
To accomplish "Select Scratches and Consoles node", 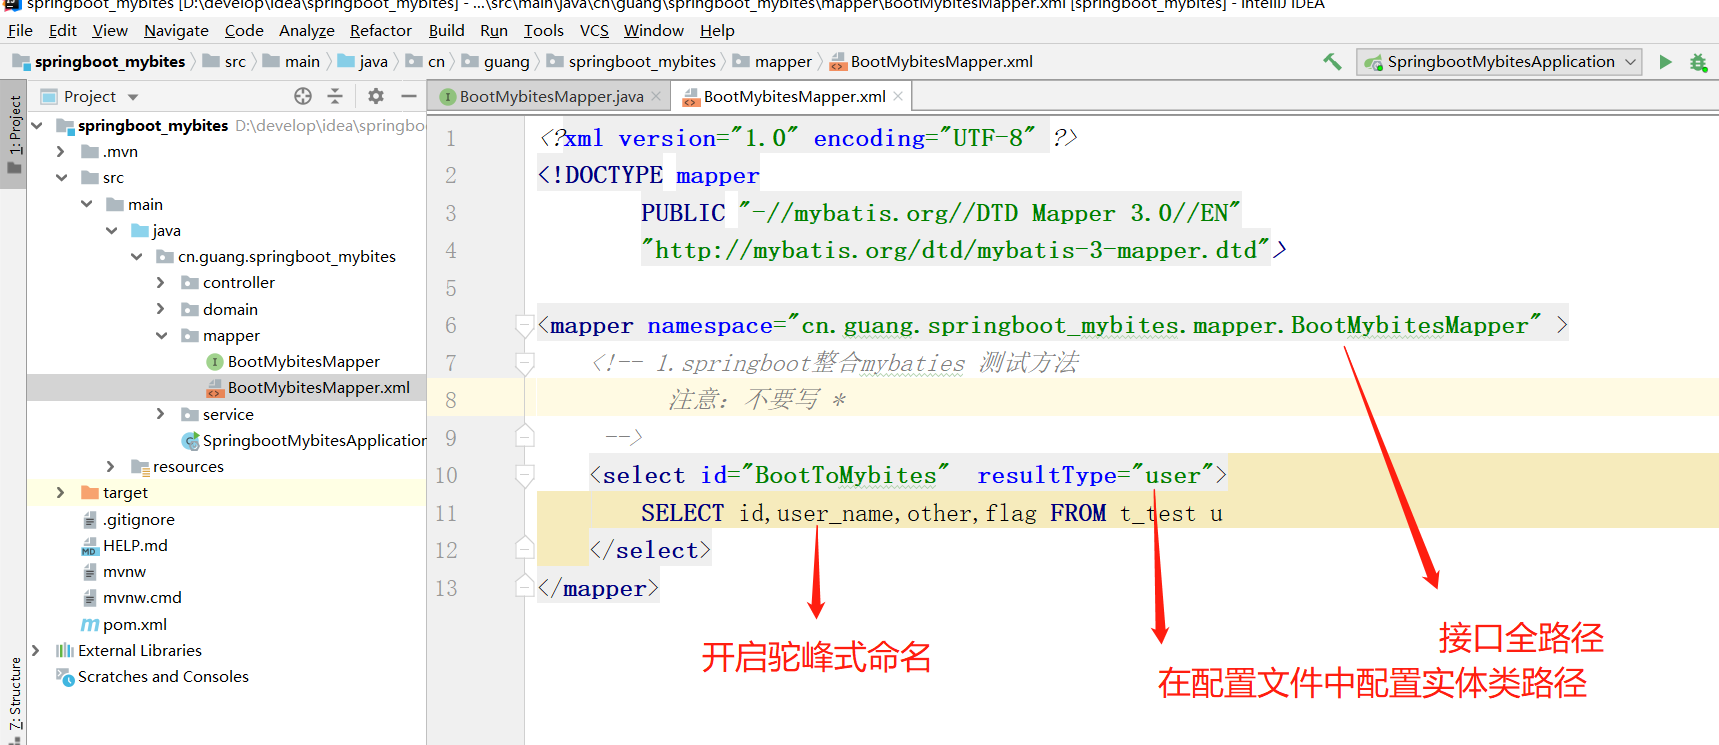I will [x=152, y=676].
